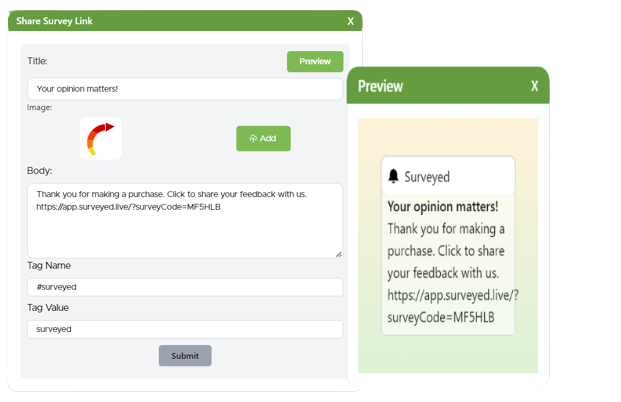Click the Preview panel header text
Image resolution: width=621 pixels, height=402 pixels.
[x=380, y=86]
